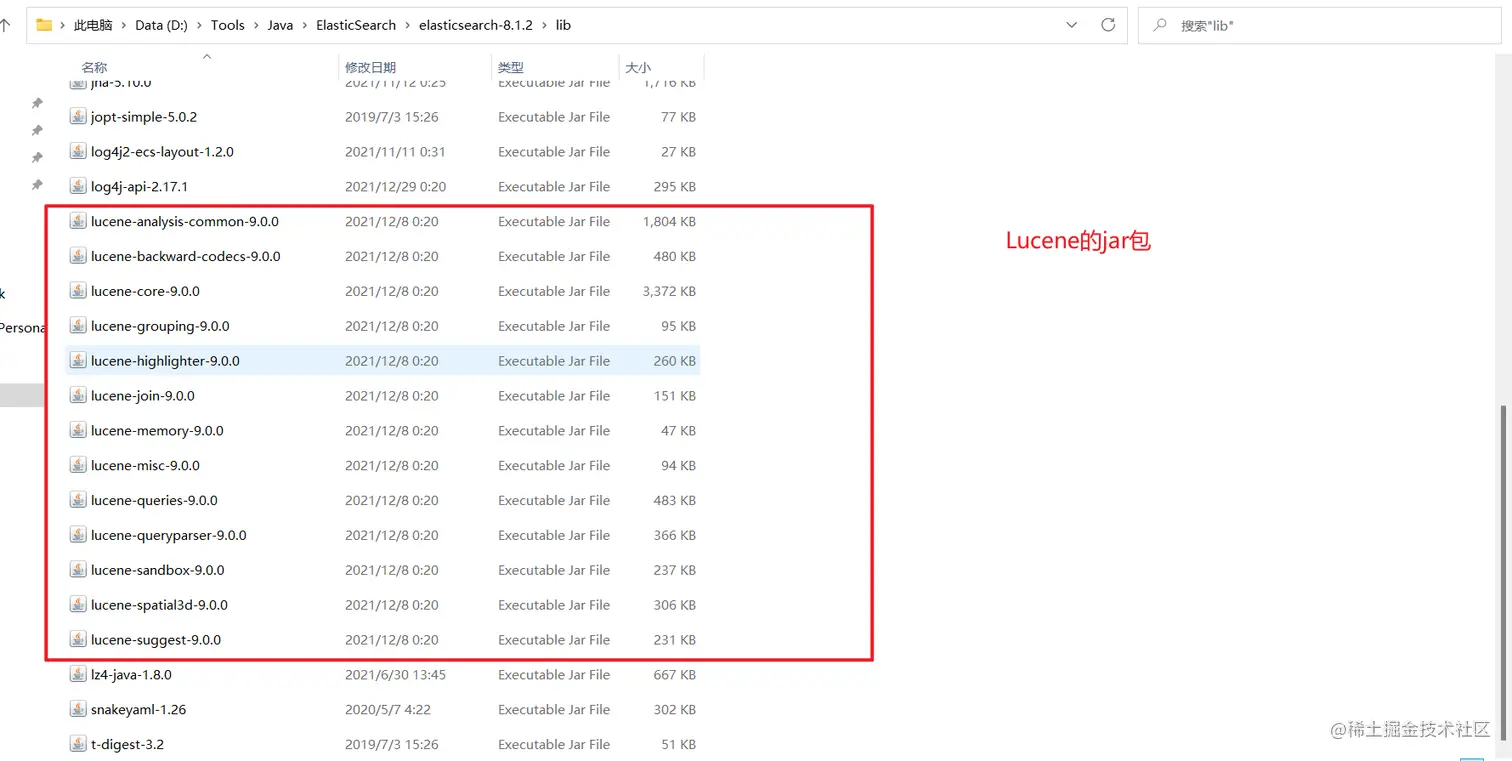Click the jar icon of lucene-memory-9.0.0
This screenshot has width=1512, height=761.
tap(78, 431)
